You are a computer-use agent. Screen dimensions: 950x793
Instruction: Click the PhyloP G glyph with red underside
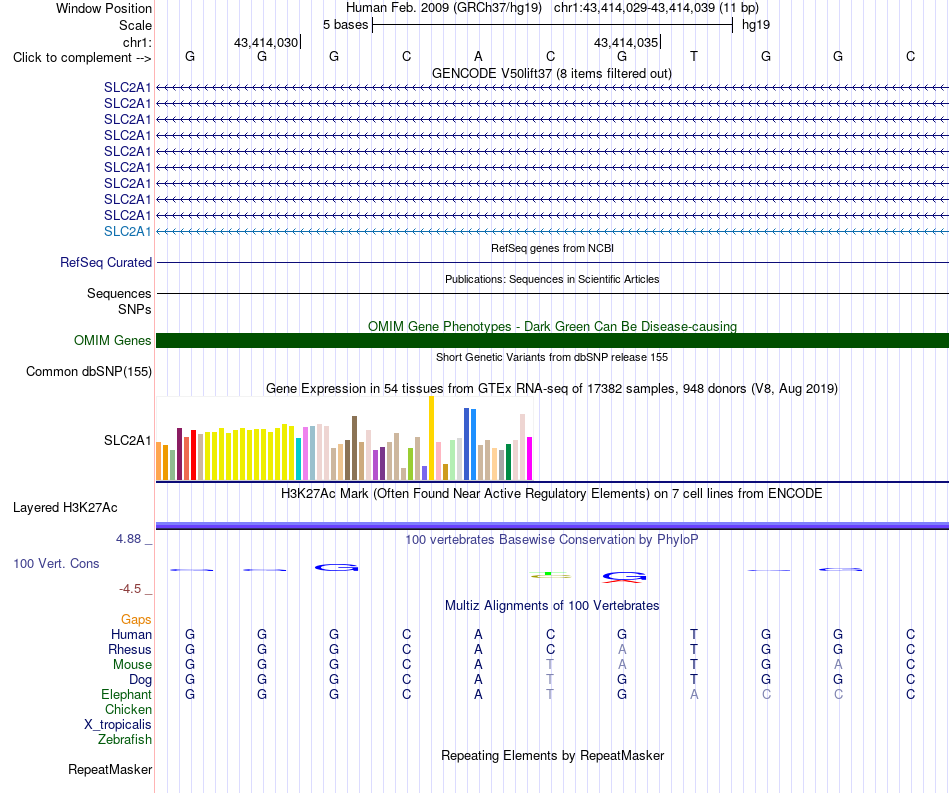[624, 577]
